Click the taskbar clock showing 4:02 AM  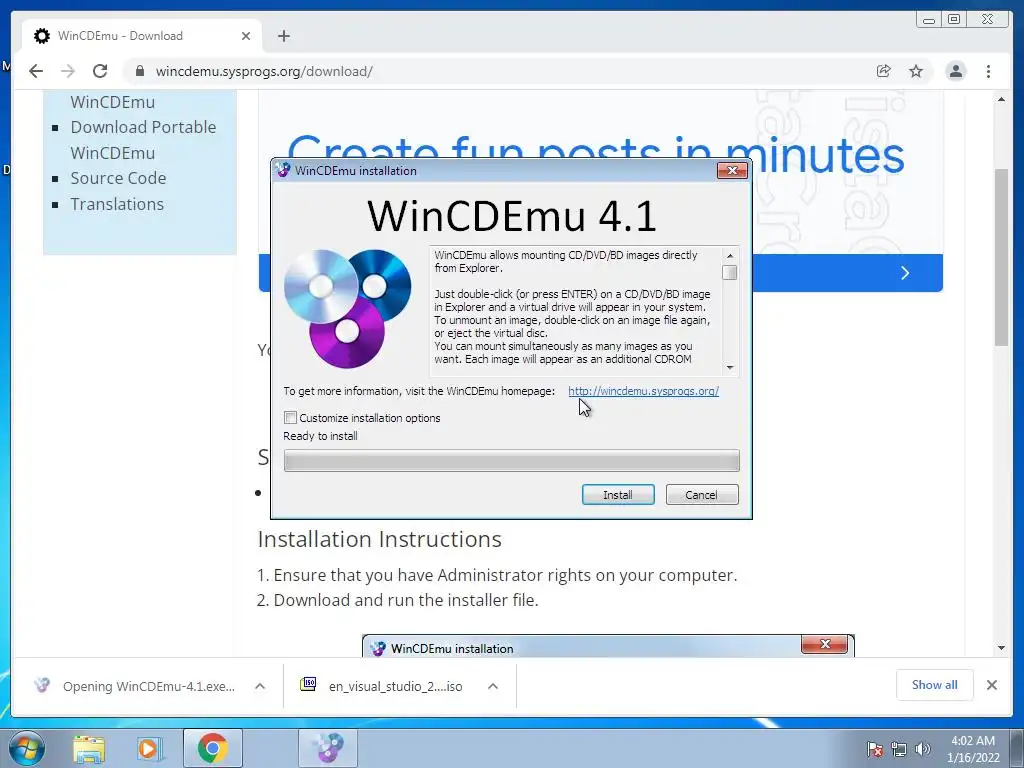pyautogui.click(x=973, y=749)
